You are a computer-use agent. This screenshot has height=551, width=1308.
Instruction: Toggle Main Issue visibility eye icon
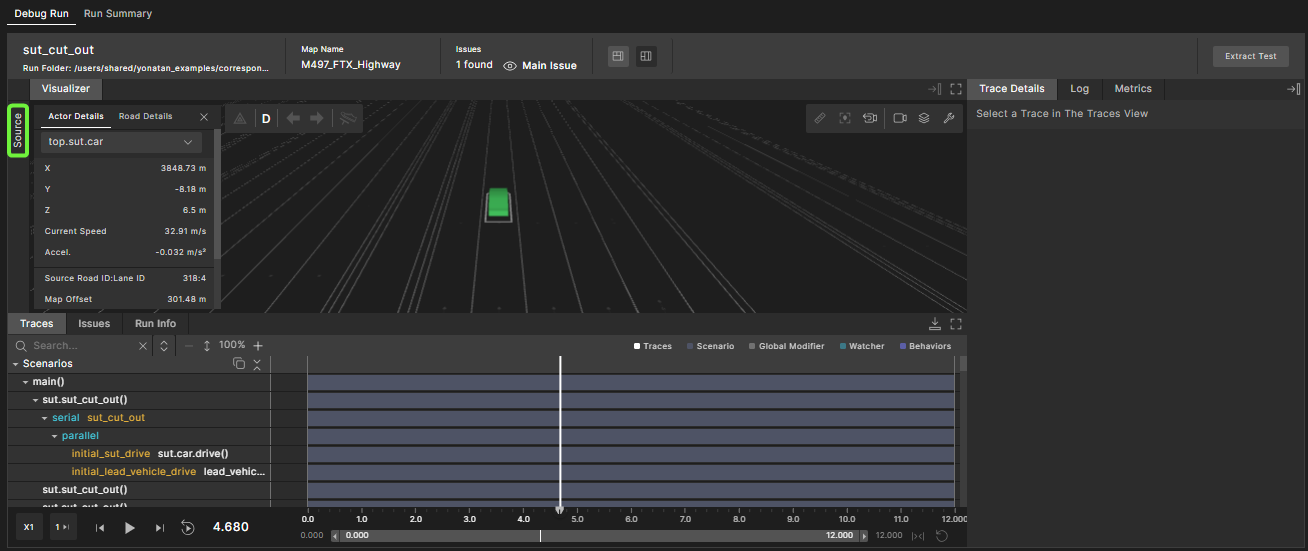tap(510, 66)
